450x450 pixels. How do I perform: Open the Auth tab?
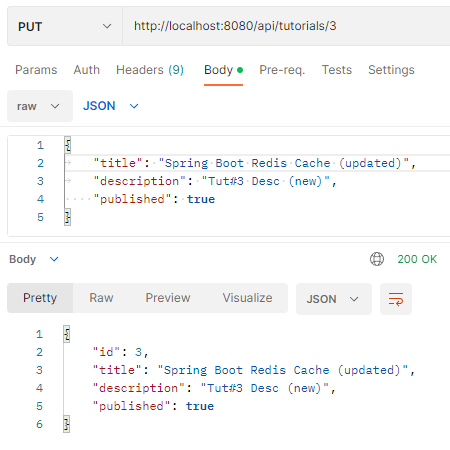[x=87, y=70]
